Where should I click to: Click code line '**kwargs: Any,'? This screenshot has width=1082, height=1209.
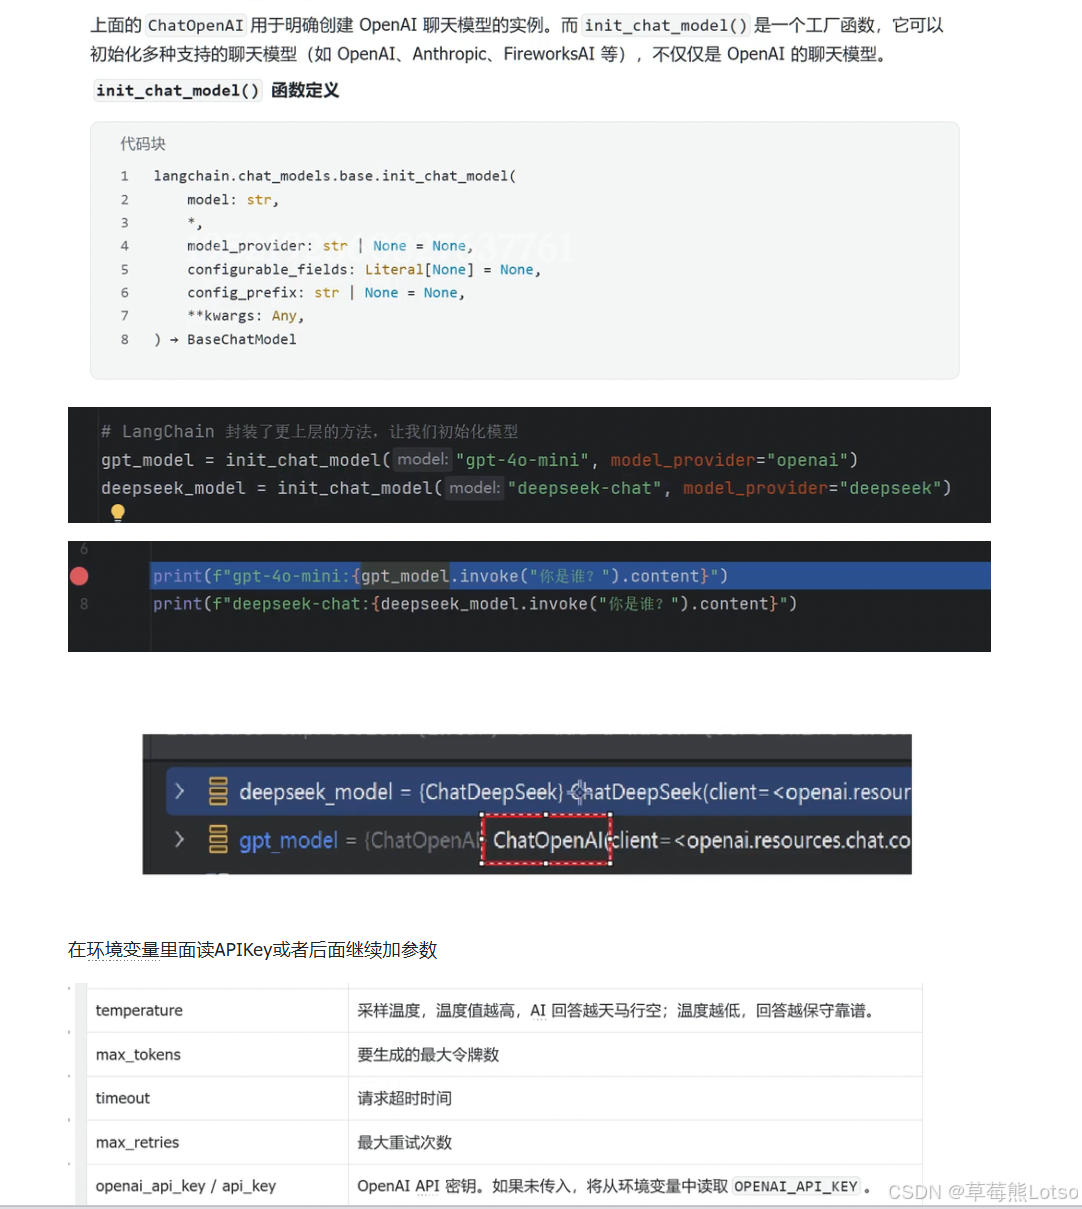click(x=245, y=316)
